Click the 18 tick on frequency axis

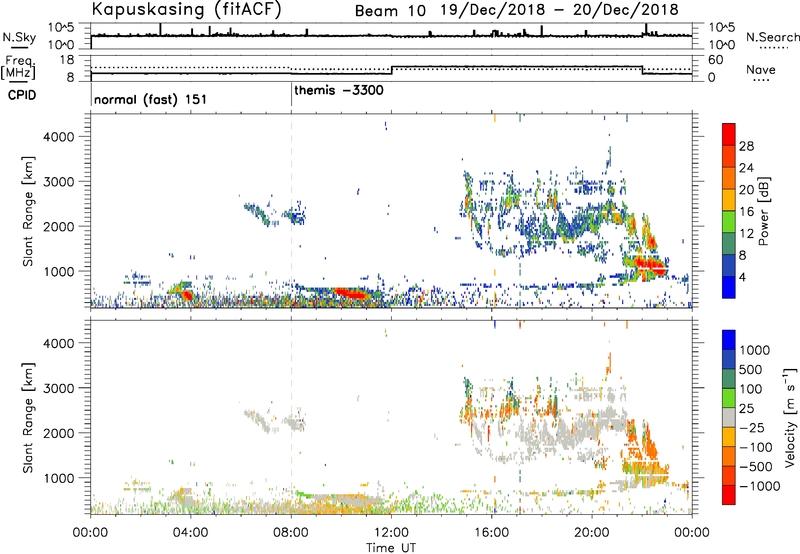click(x=67, y=60)
